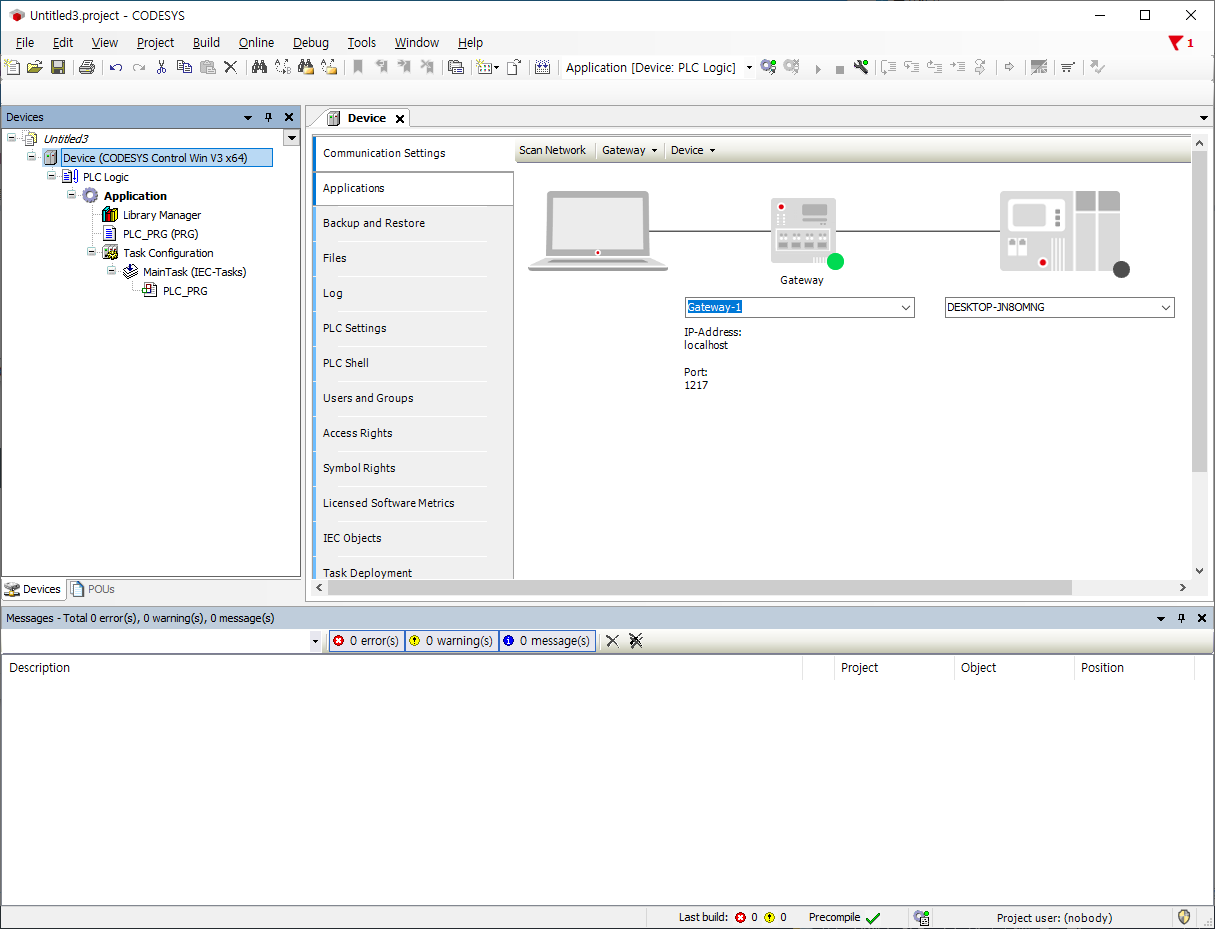Click the Copy toolbar icon
Viewport: 1215px width, 929px height.
184,67
